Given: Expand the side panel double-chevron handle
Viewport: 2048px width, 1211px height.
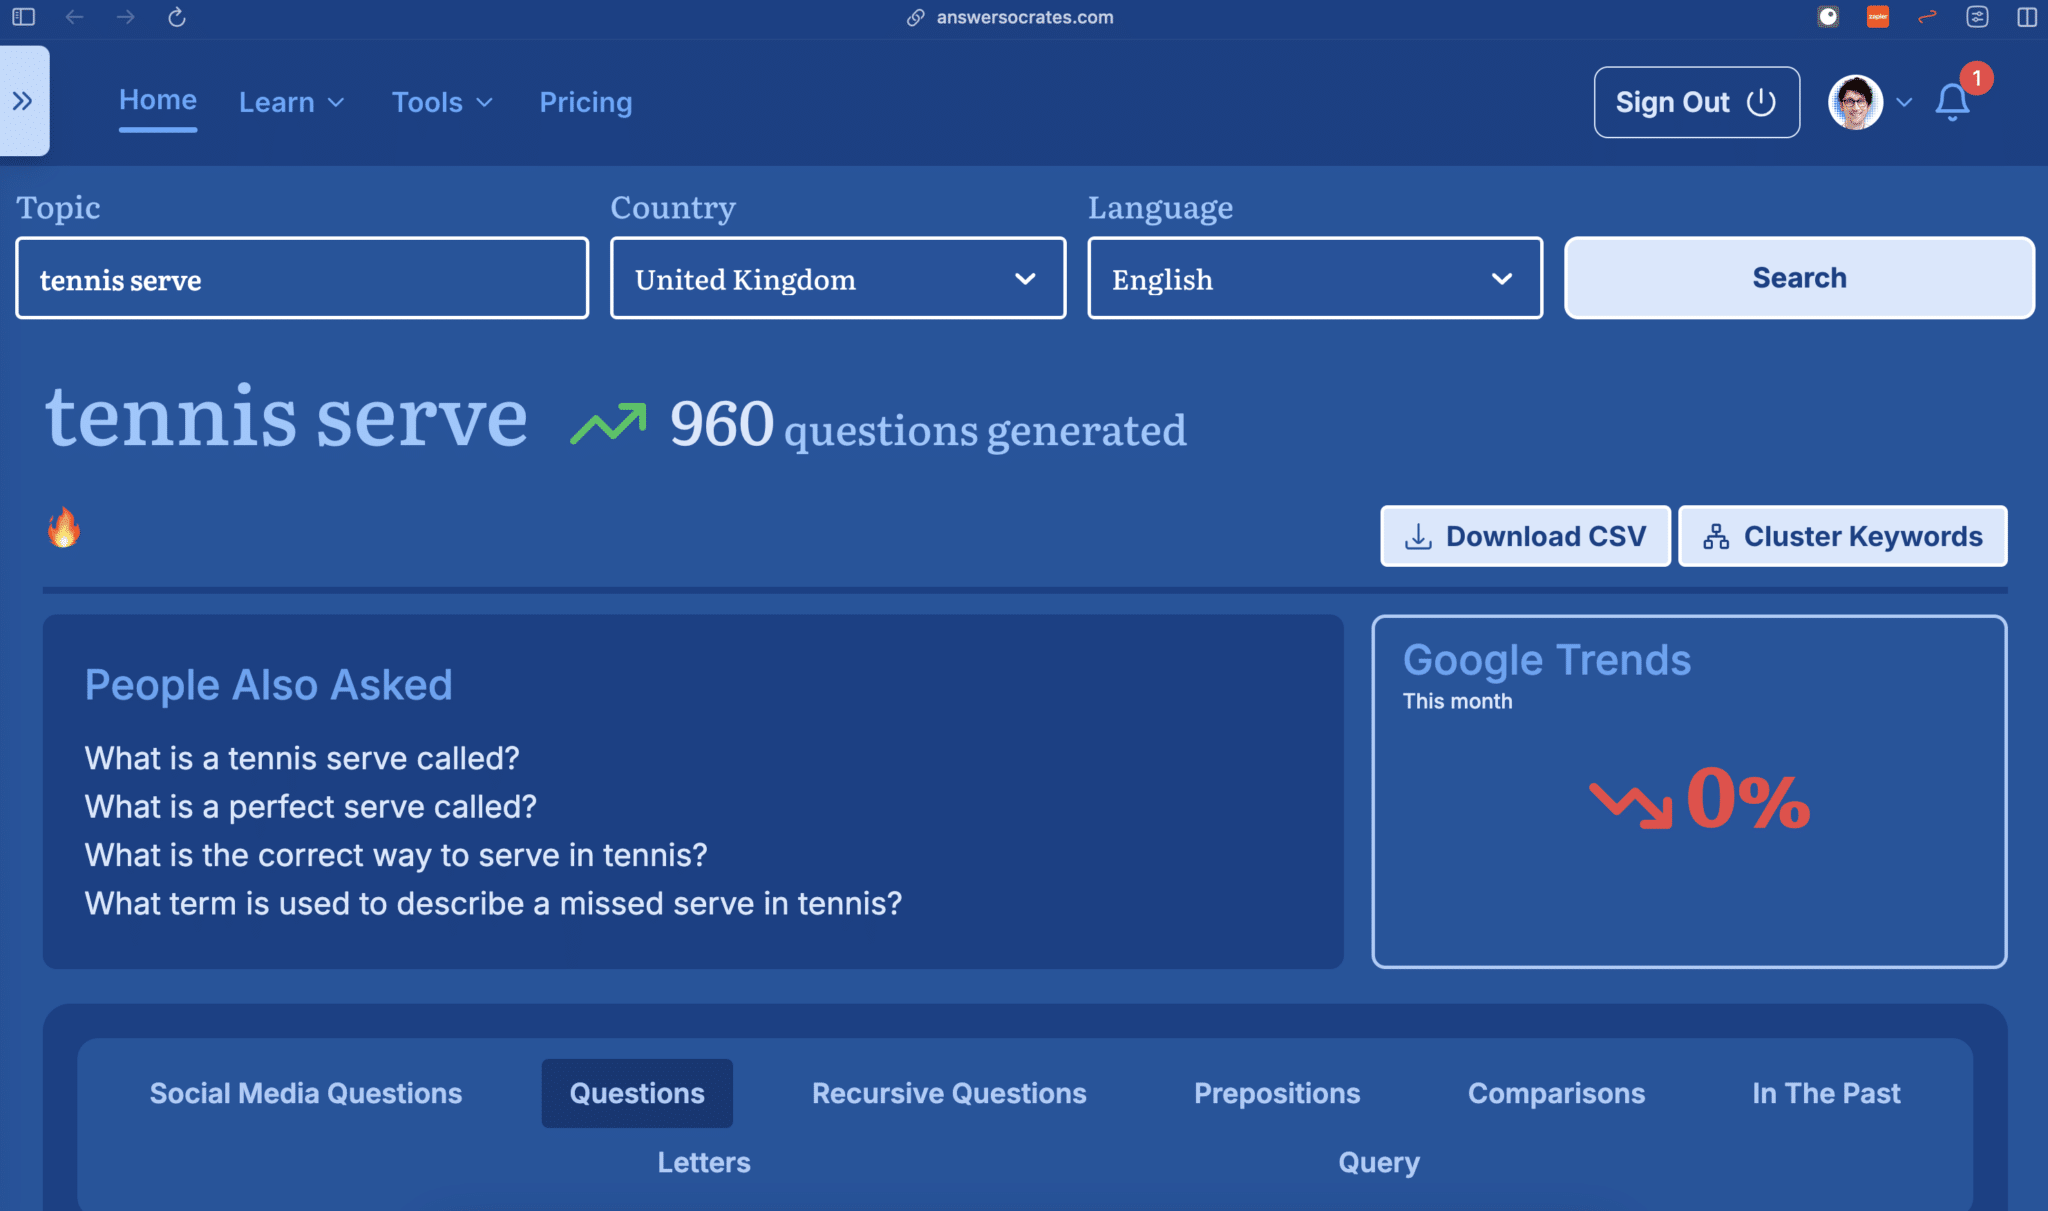Looking at the screenshot, I should point(23,101).
